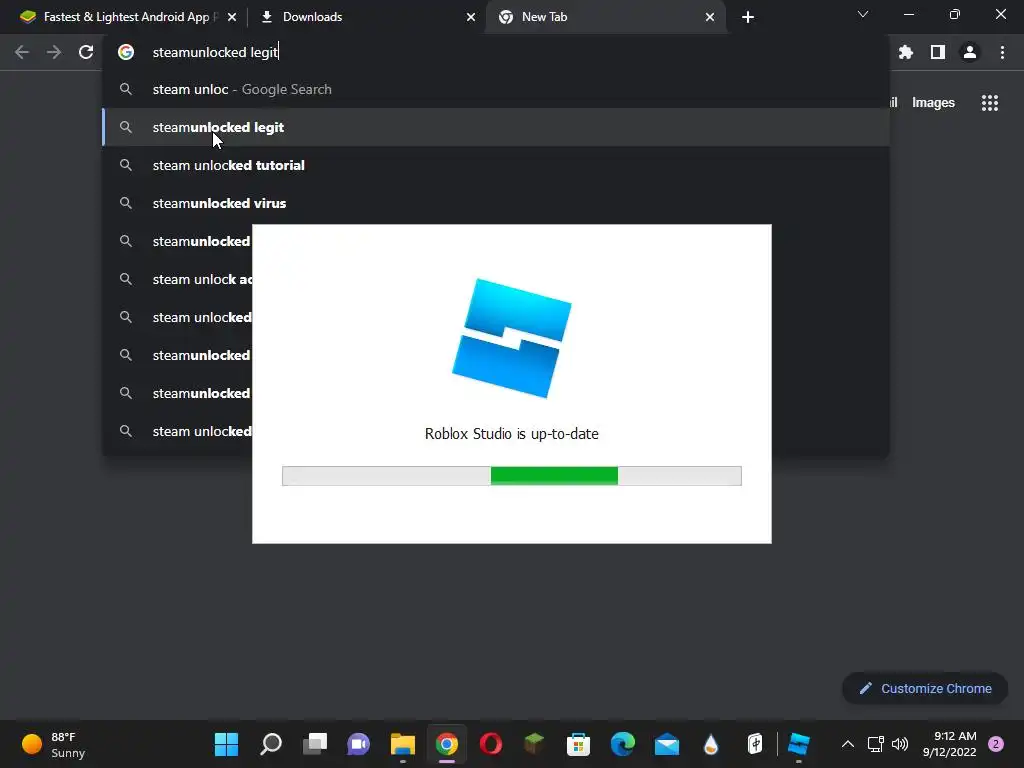The height and width of the screenshot is (768, 1024).
Task: Open the Chat app in the taskbar
Action: pyautogui.click(x=359, y=744)
